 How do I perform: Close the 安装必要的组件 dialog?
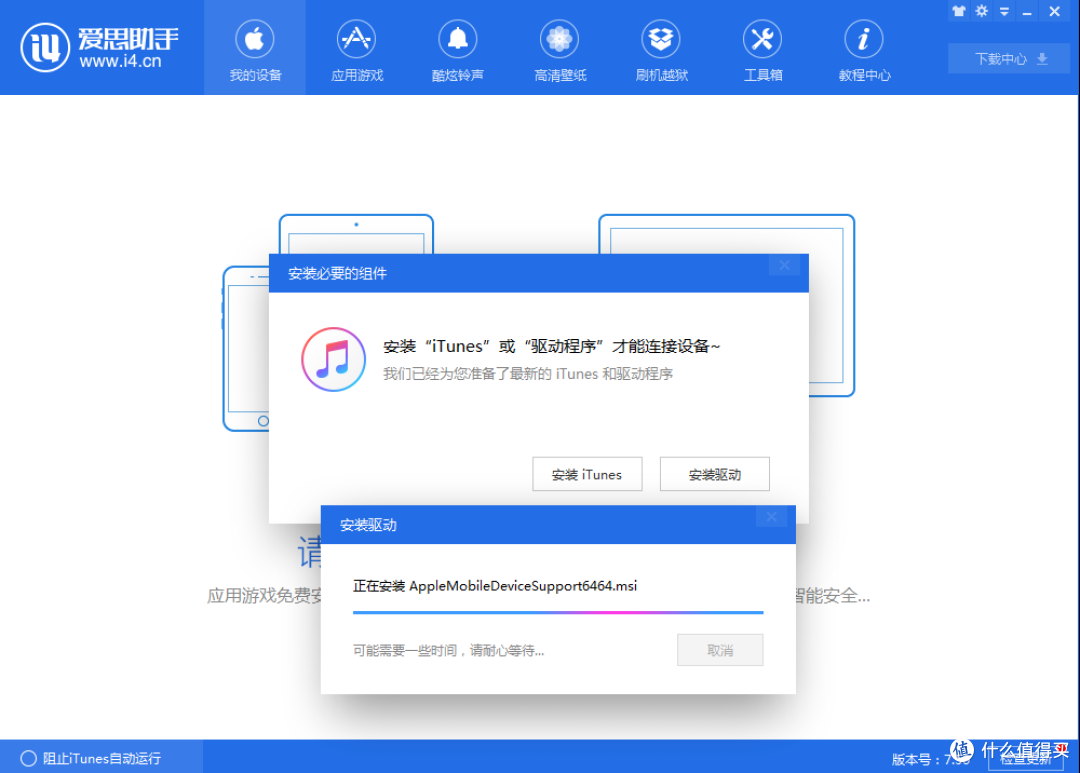point(785,265)
